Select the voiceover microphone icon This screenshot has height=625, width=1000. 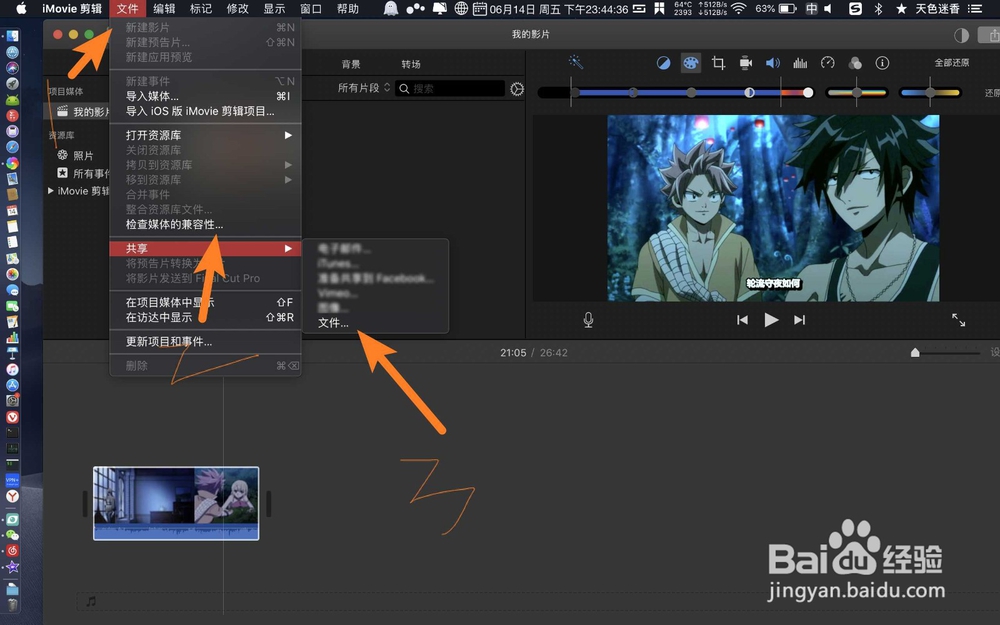[x=588, y=319]
